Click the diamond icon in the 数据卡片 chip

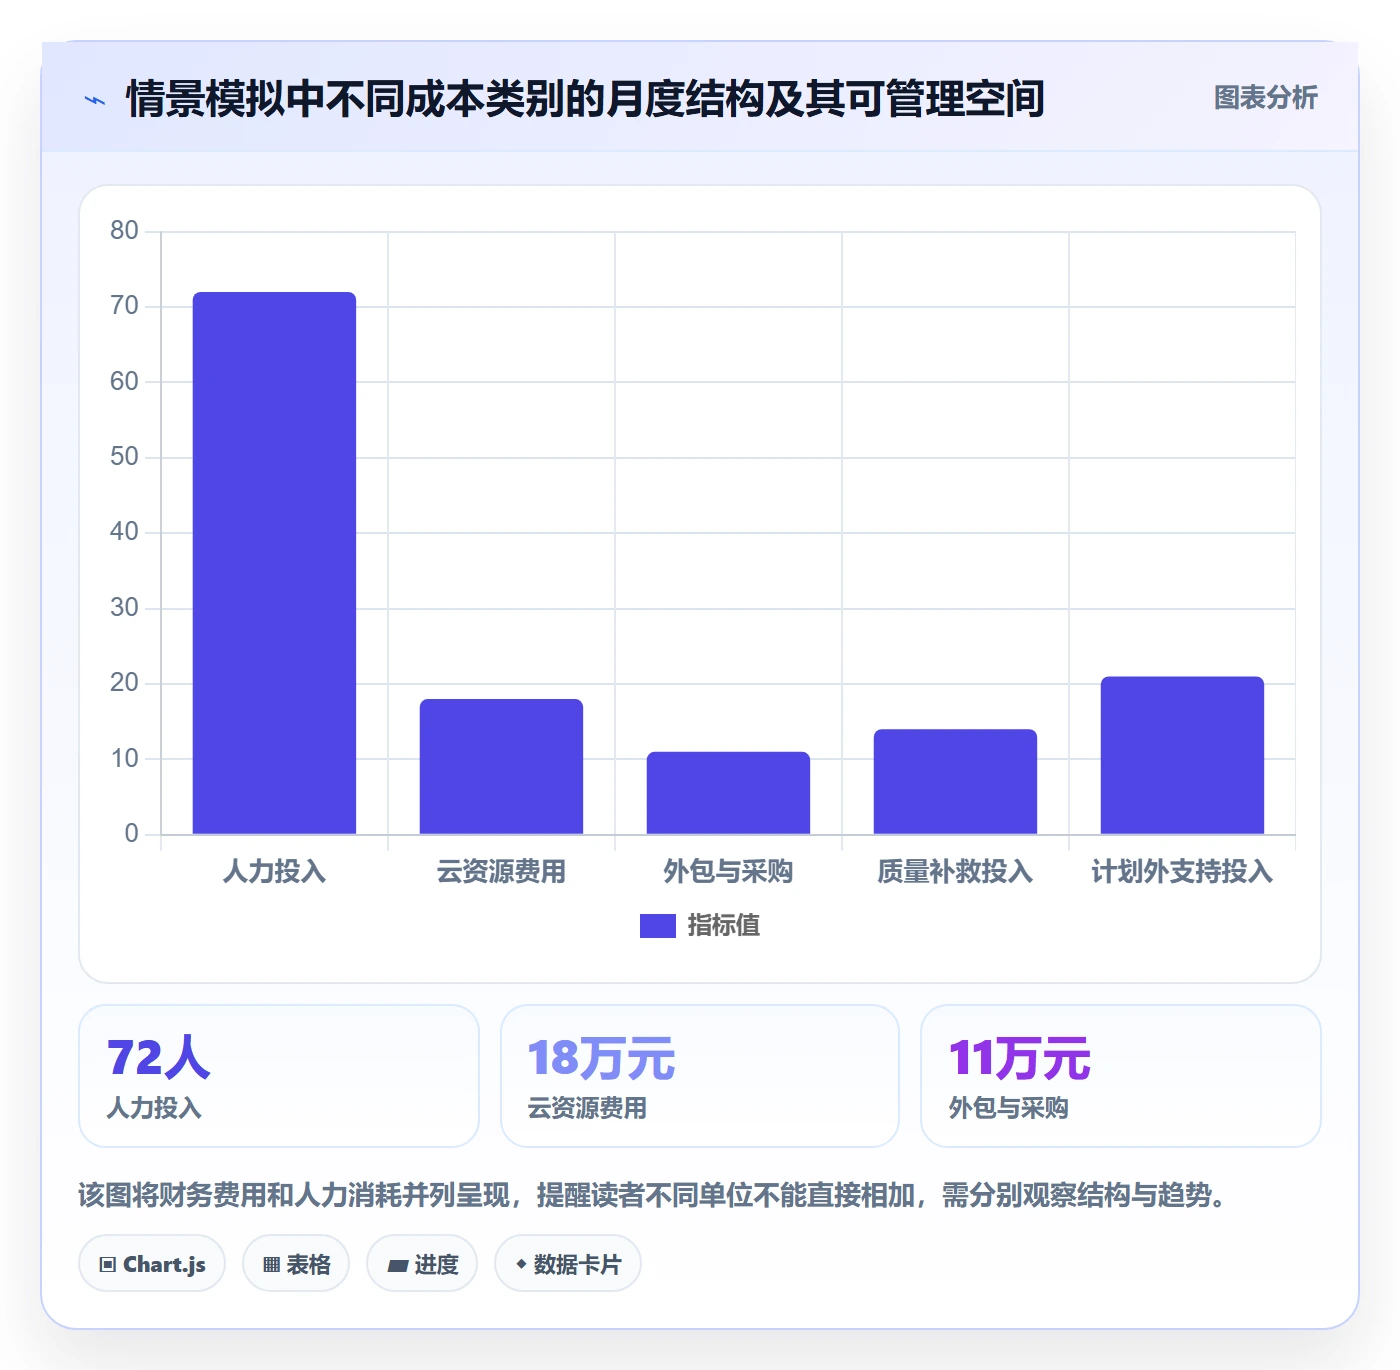521,1264
